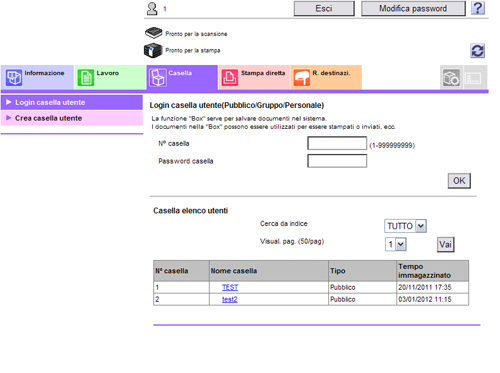Image resolution: width=500 pixels, height=373 pixels.
Task: Open the R. destinazi. tab
Action: [326, 77]
